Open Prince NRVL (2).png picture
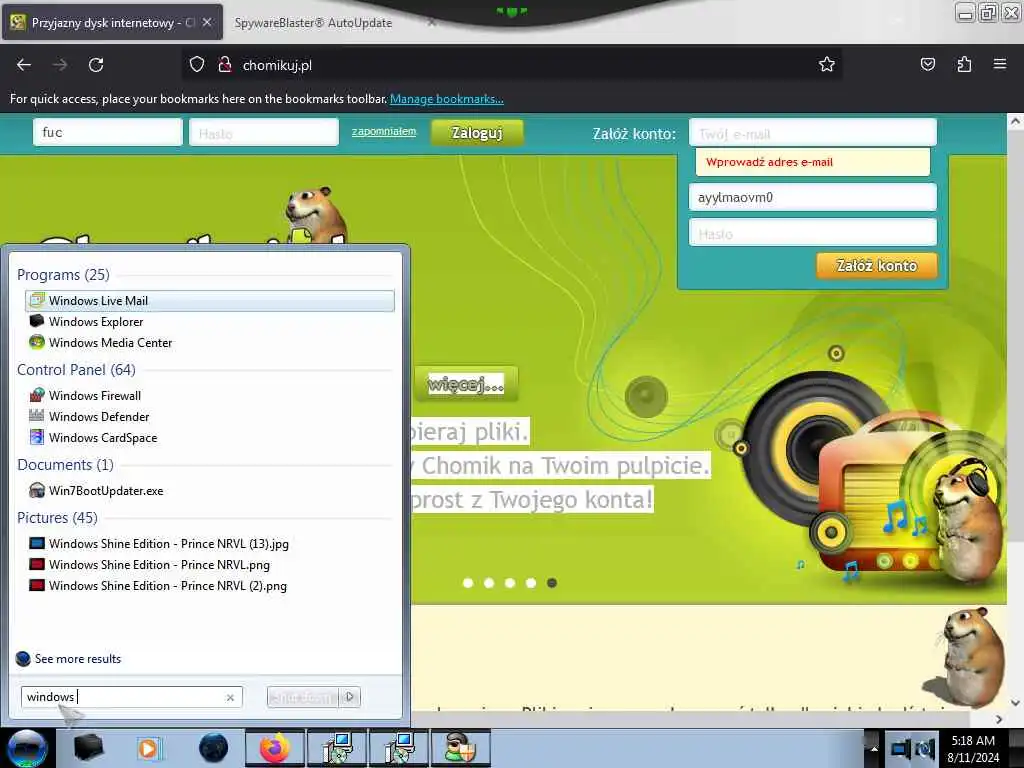Viewport: 1024px width, 768px height. [210, 585]
